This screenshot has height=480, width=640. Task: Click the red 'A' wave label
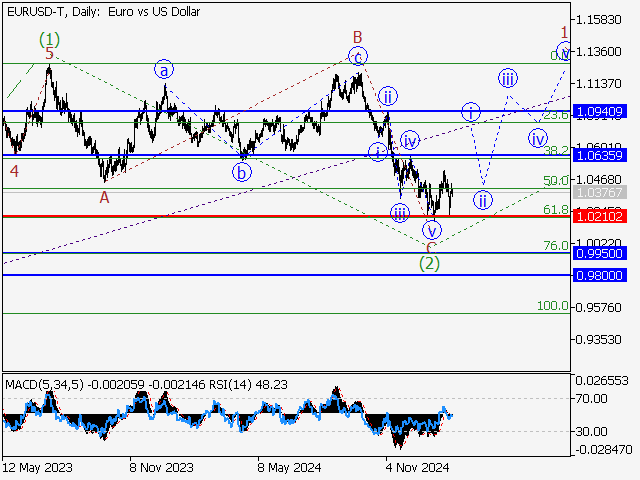click(104, 198)
